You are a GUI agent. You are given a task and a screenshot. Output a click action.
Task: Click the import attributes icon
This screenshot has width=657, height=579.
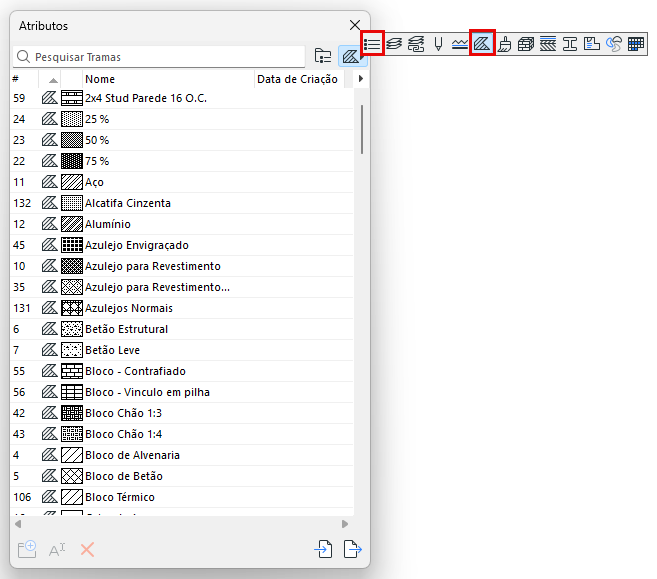coord(323,549)
